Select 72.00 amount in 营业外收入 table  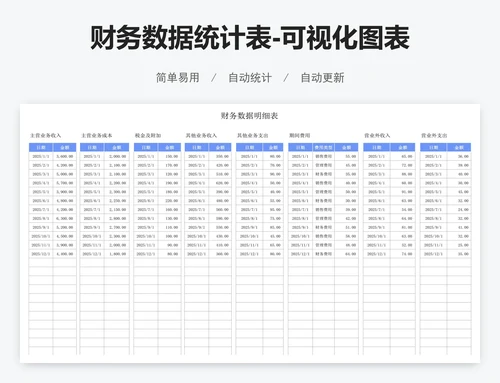coord(407,165)
